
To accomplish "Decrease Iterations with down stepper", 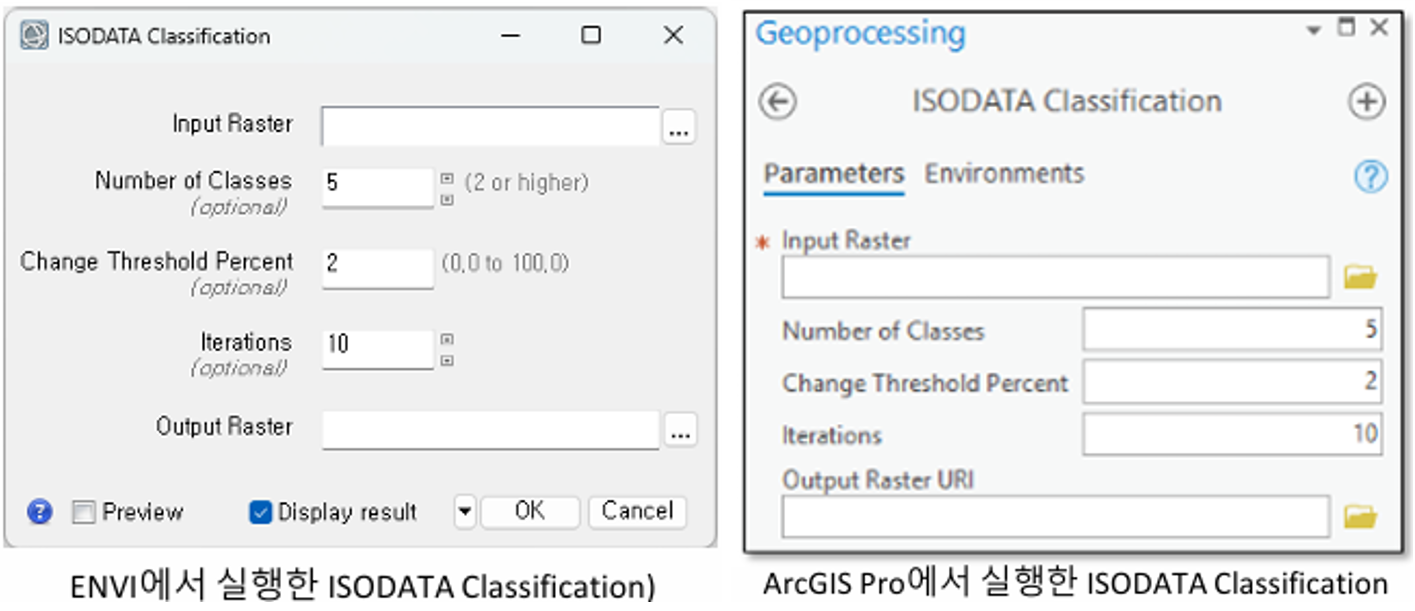I will pos(447,361).
